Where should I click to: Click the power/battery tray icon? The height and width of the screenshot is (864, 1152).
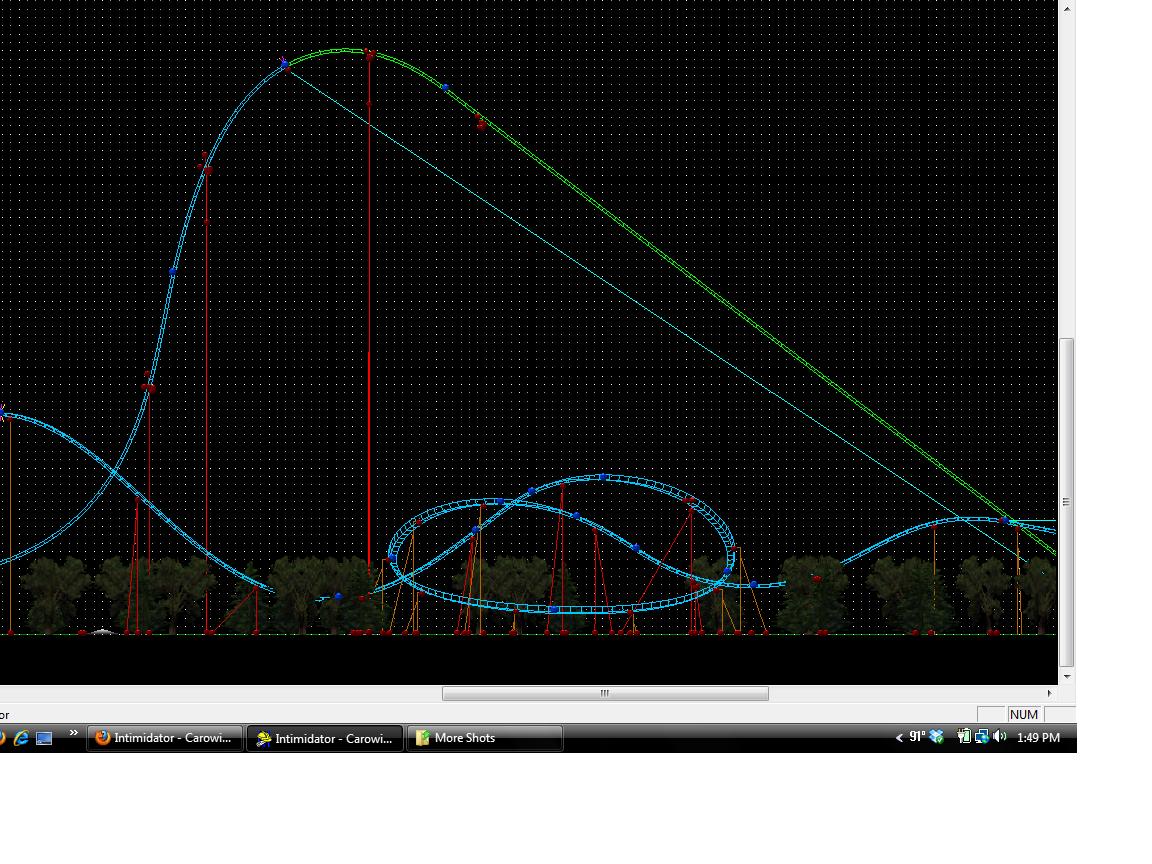click(964, 736)
